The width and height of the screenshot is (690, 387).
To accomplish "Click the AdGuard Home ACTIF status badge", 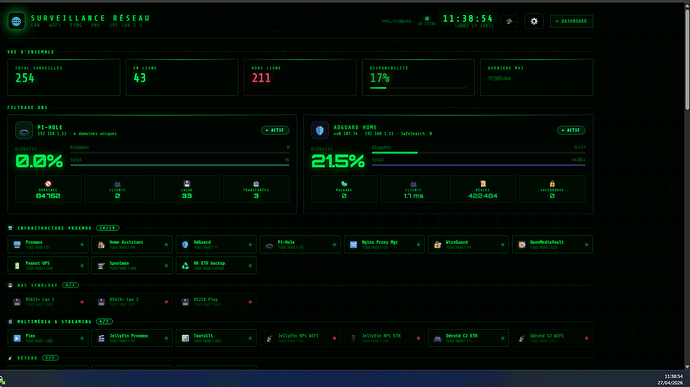I will 571,130.
